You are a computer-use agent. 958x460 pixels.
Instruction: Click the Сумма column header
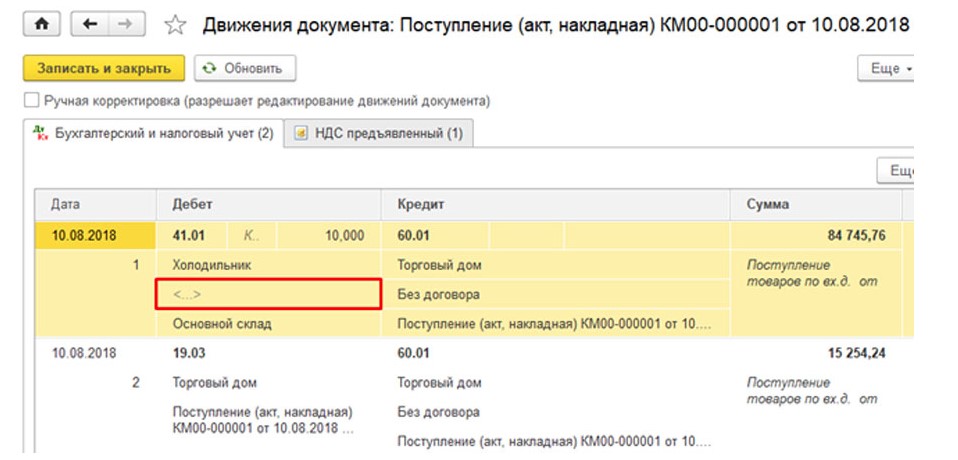tap(768, 204)
